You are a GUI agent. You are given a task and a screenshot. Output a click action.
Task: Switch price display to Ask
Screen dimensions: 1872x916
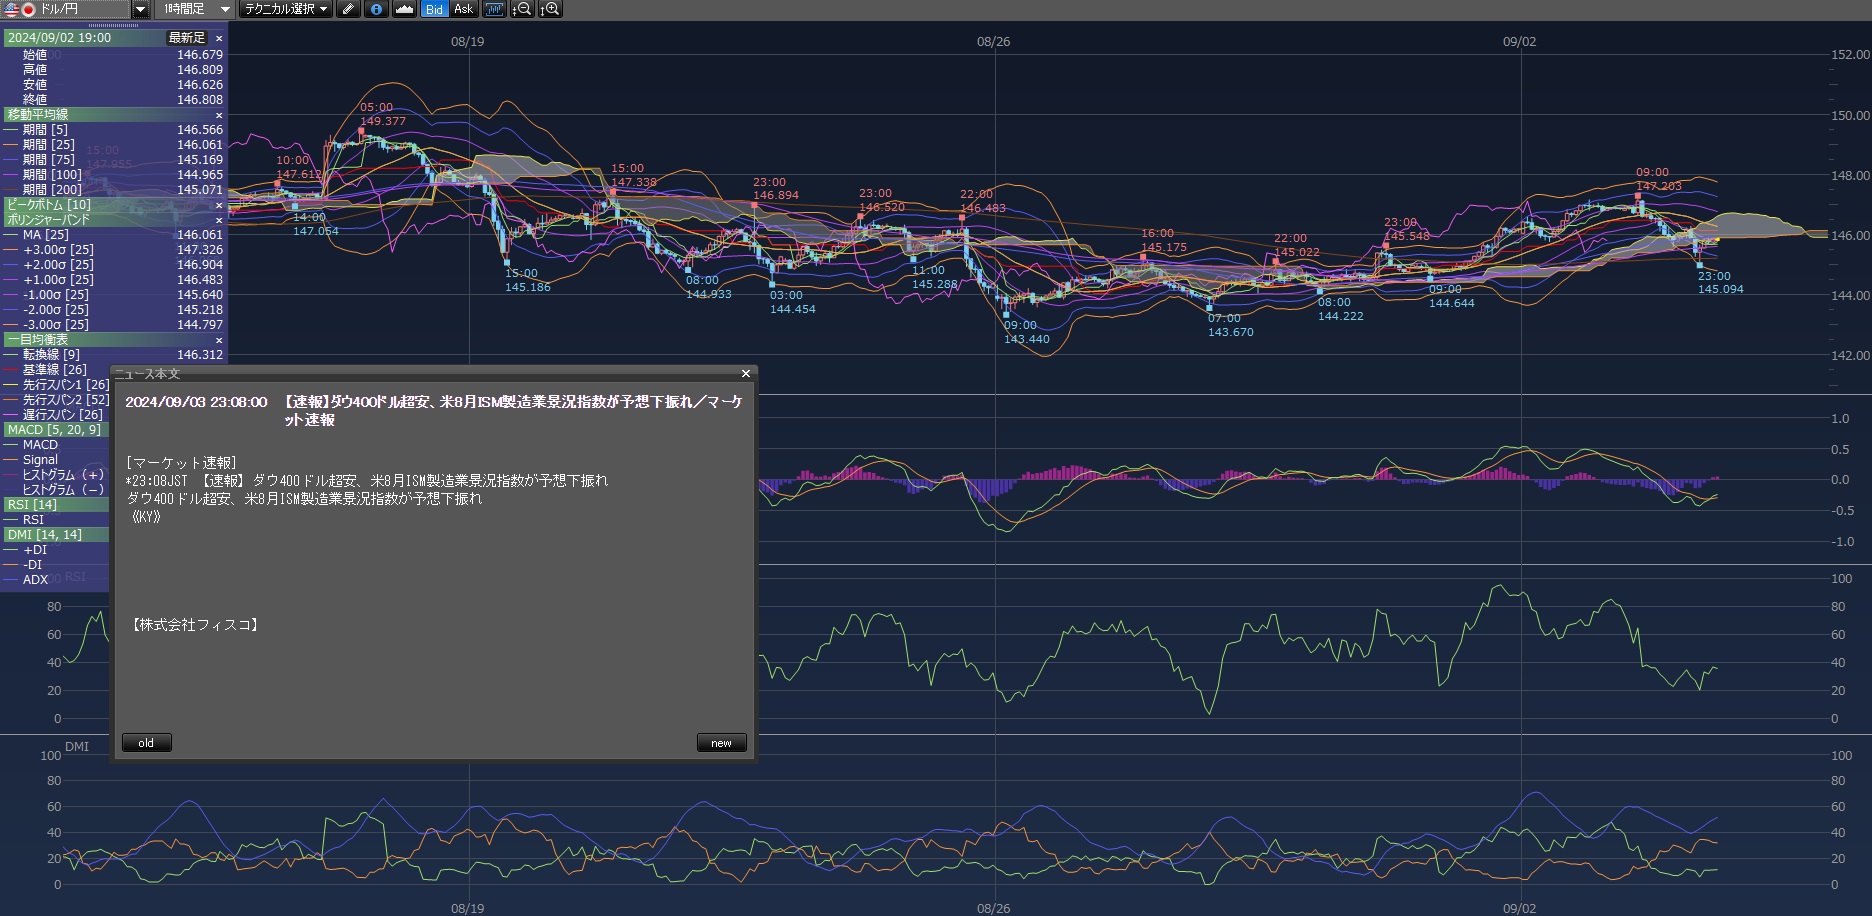coord(463,9)
